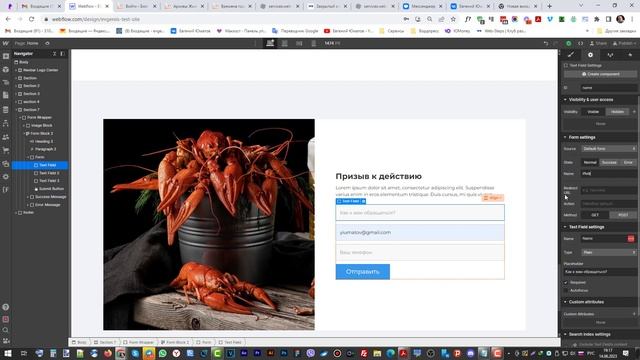Switch to the tablet breakpoint icon
The image size is (640, 360).
coord(284,43)
